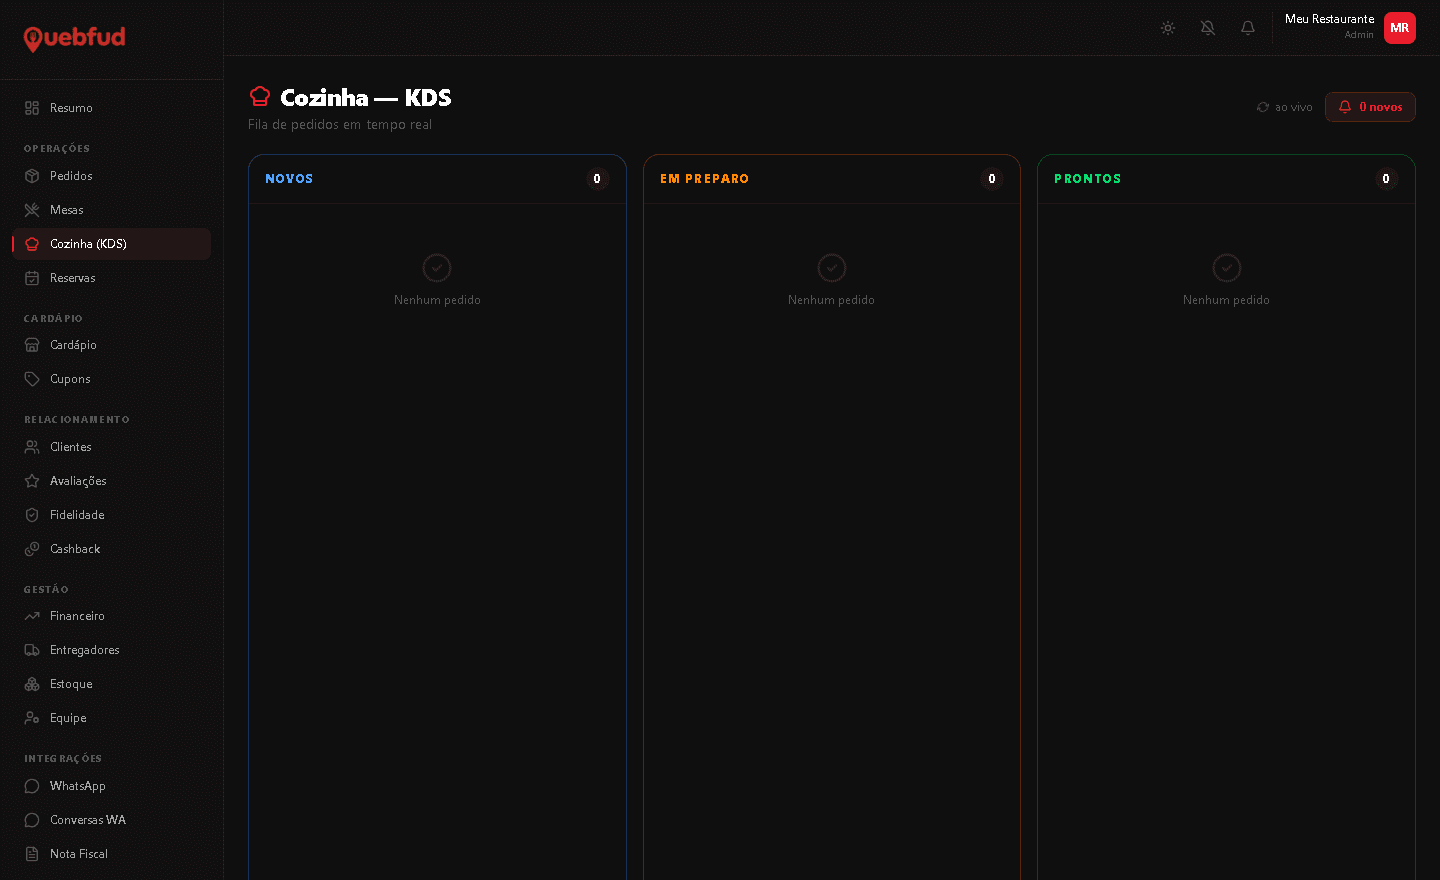1440x880 pixels.
Task: Open Cashback in the sidebar
Action: pos(111,549)
